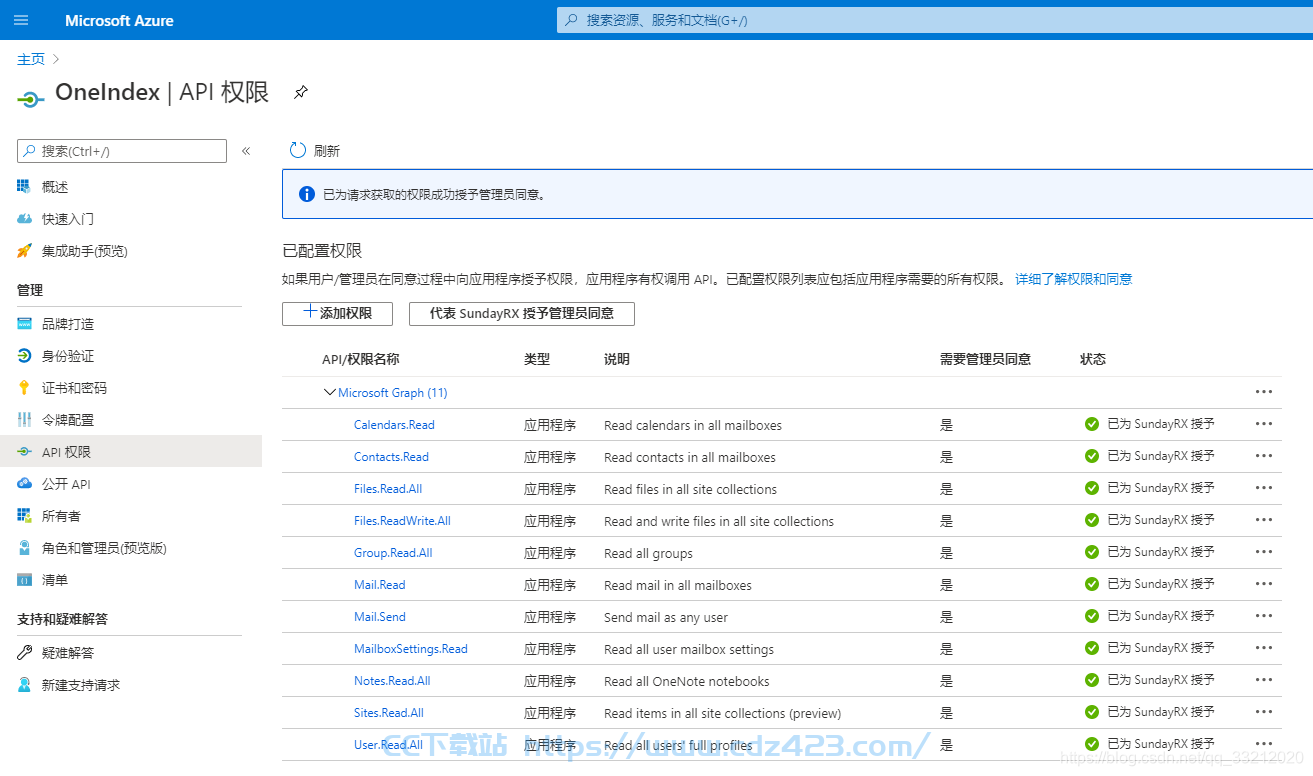Open the Sites.Read.All permission link
The width and height of the screenshot is (1313, 776).
(389, 713)
